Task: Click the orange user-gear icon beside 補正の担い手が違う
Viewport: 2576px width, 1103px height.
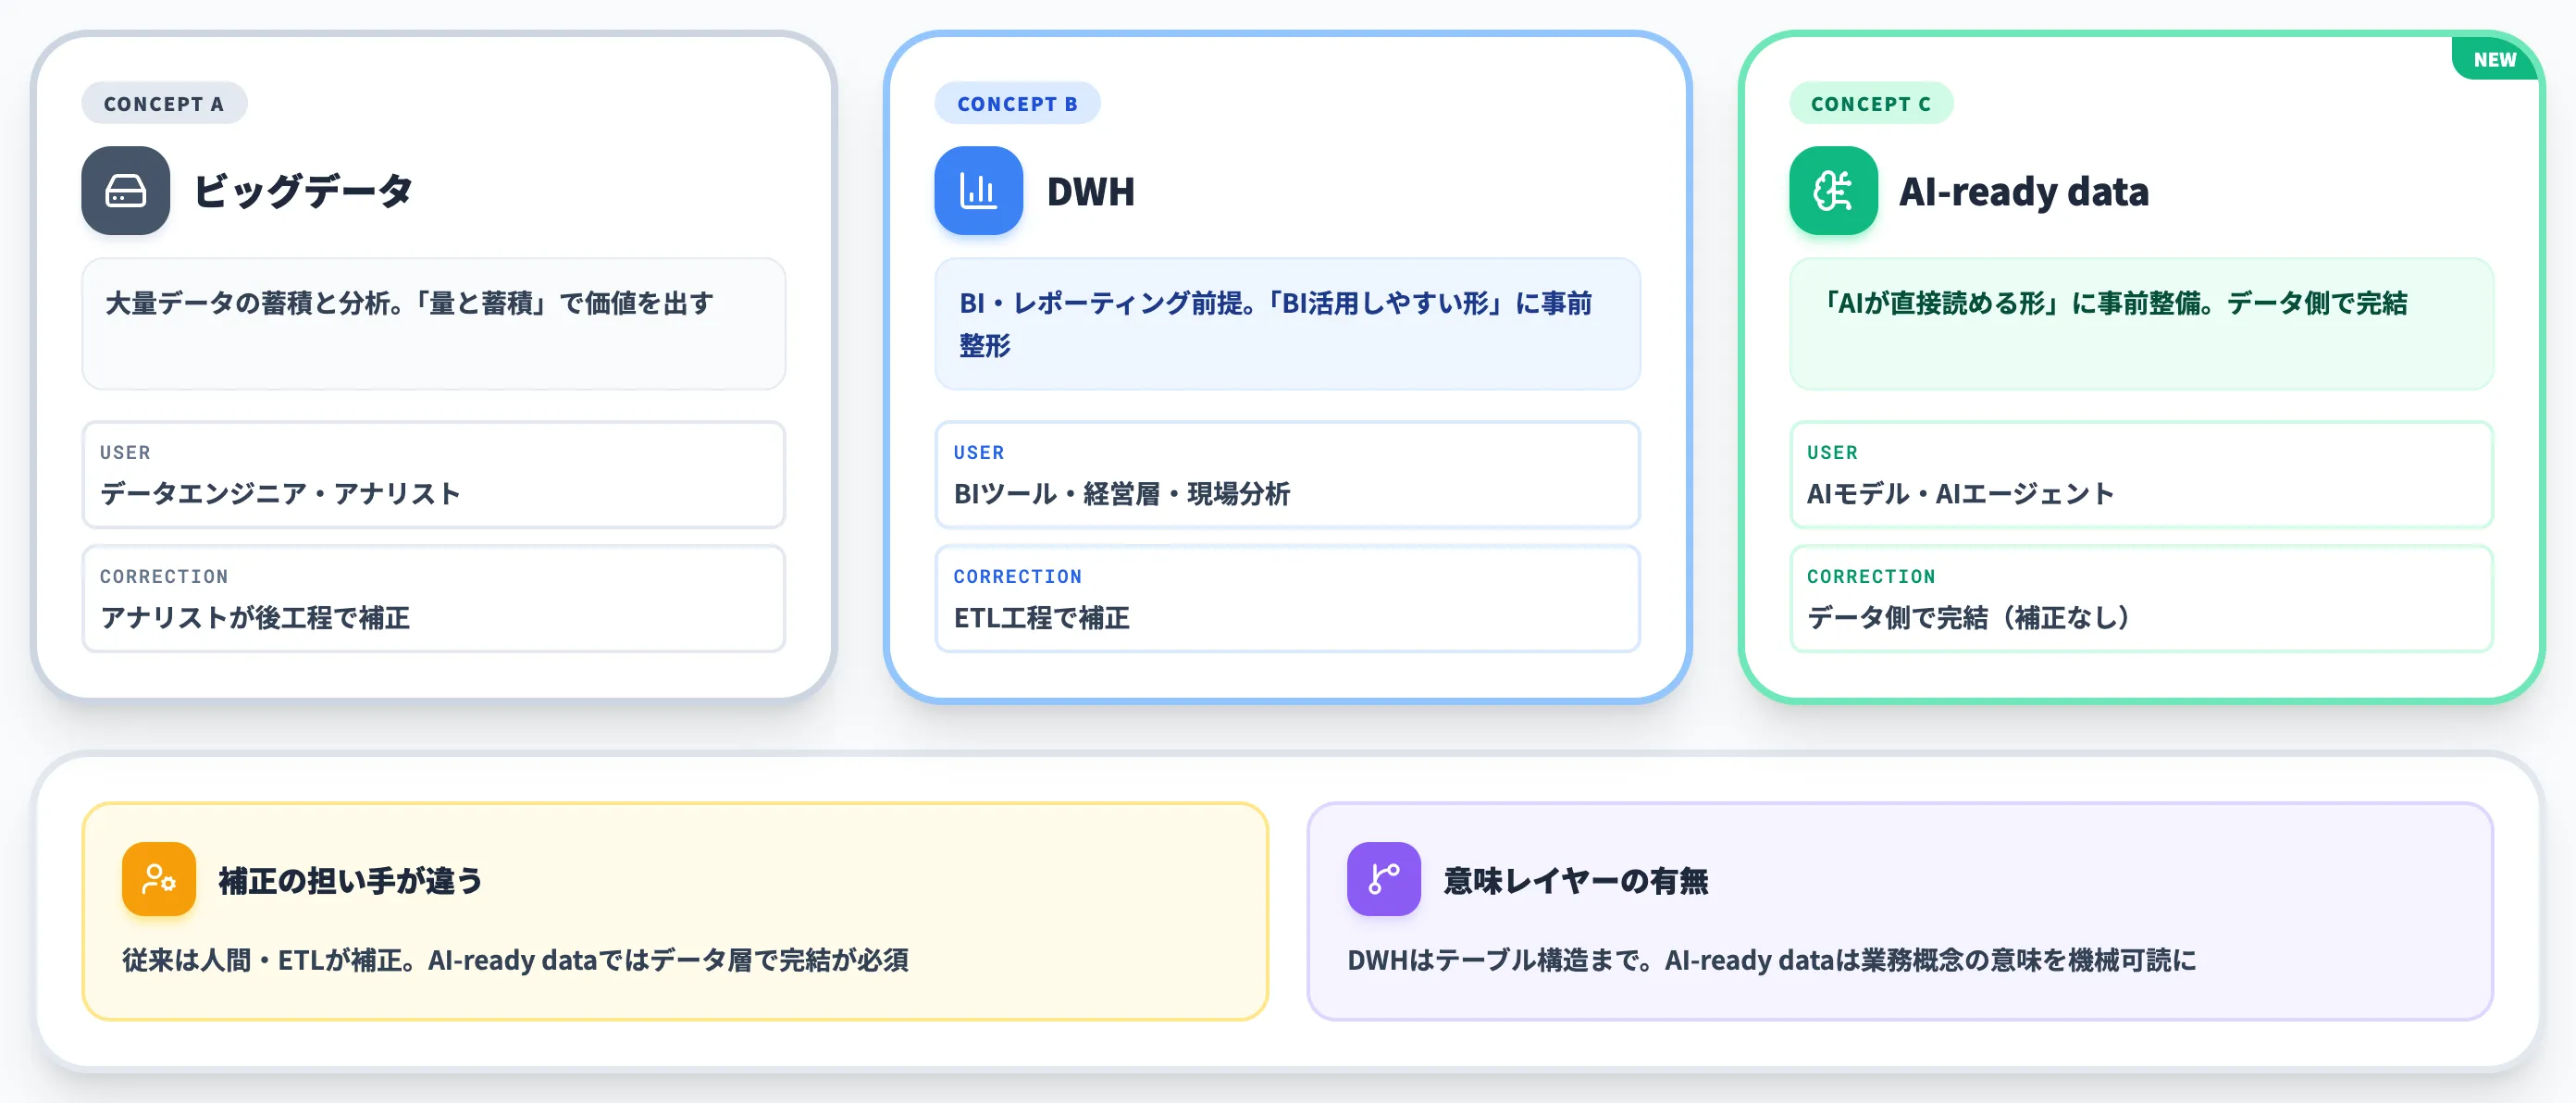Action: pyautogui.click(x=159, y=879)
